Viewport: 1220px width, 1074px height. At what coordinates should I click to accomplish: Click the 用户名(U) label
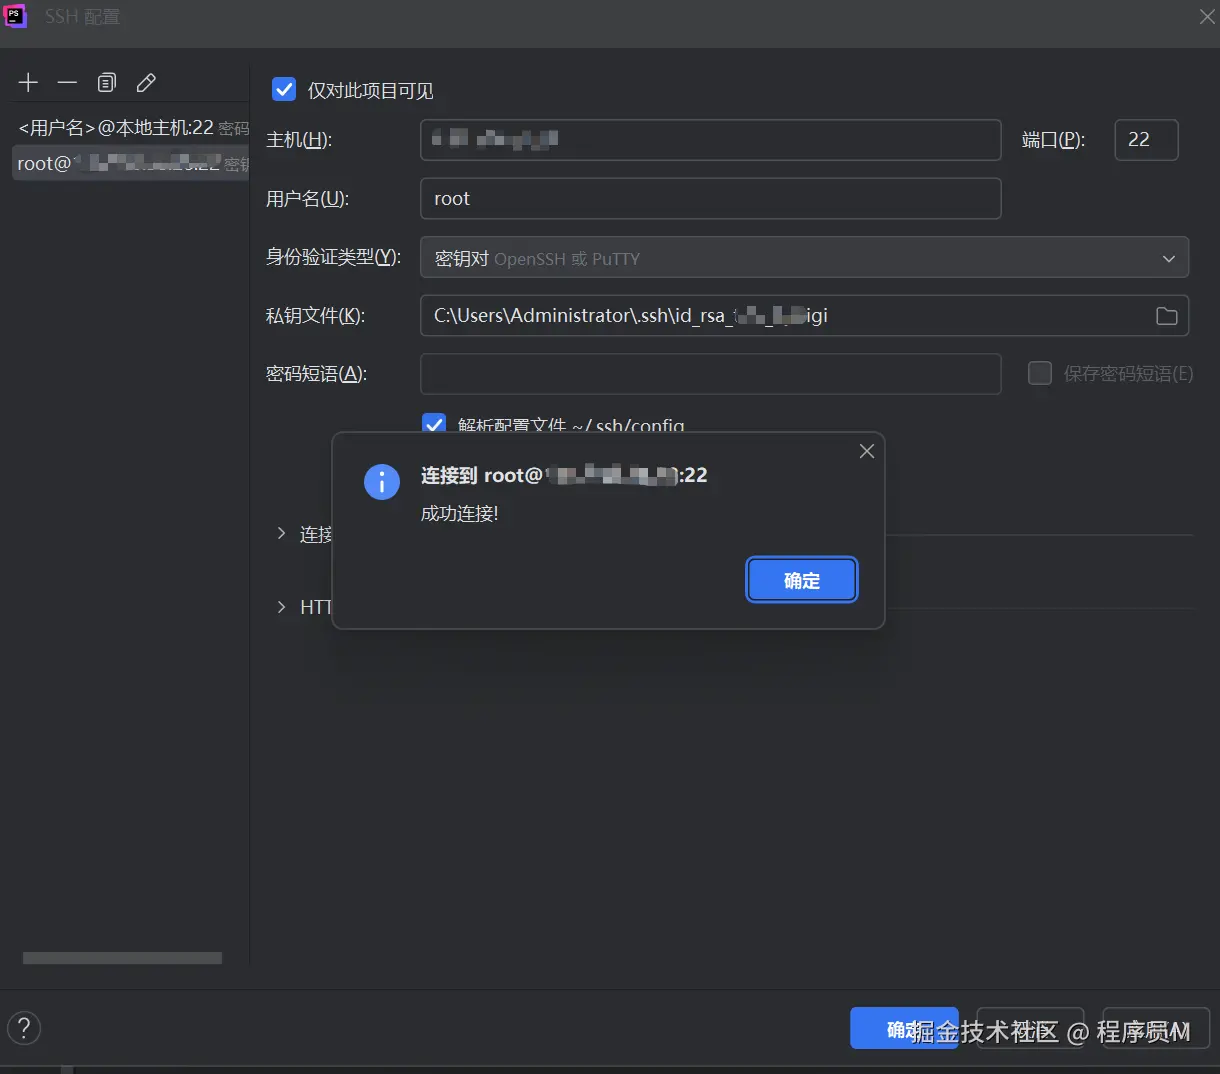[307, 199]
